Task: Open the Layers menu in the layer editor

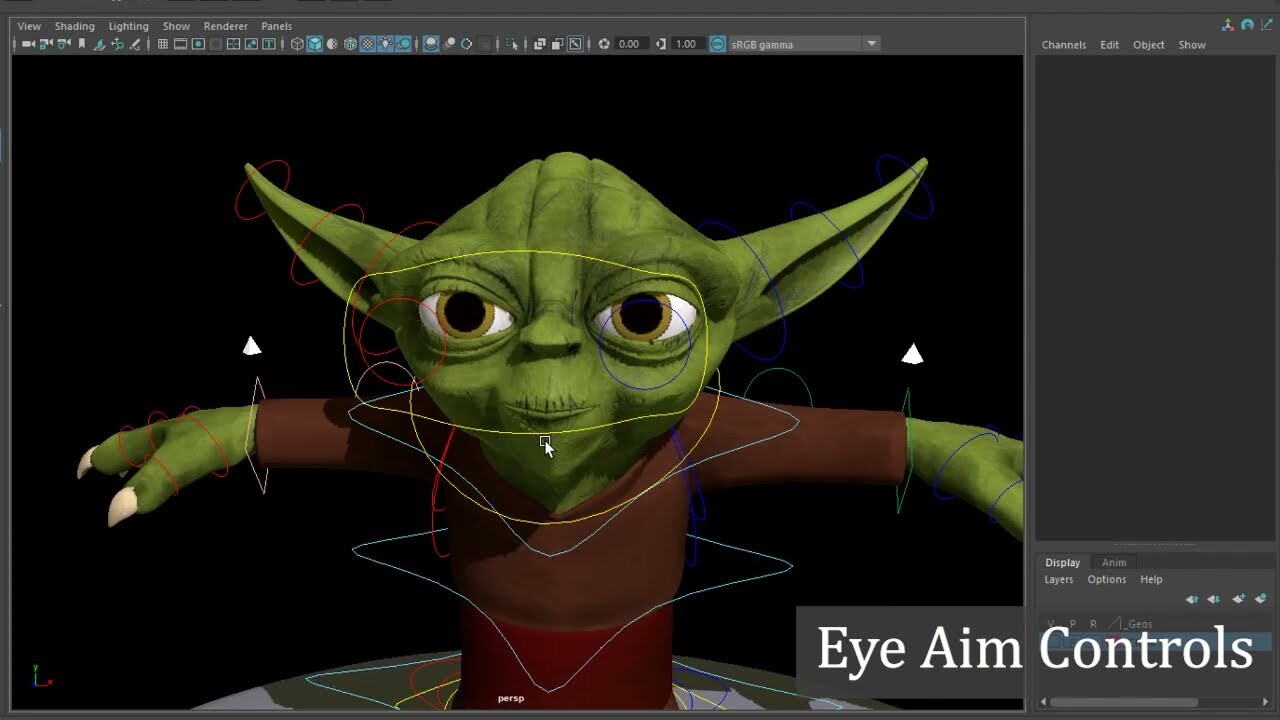Action: point(1059,579)
